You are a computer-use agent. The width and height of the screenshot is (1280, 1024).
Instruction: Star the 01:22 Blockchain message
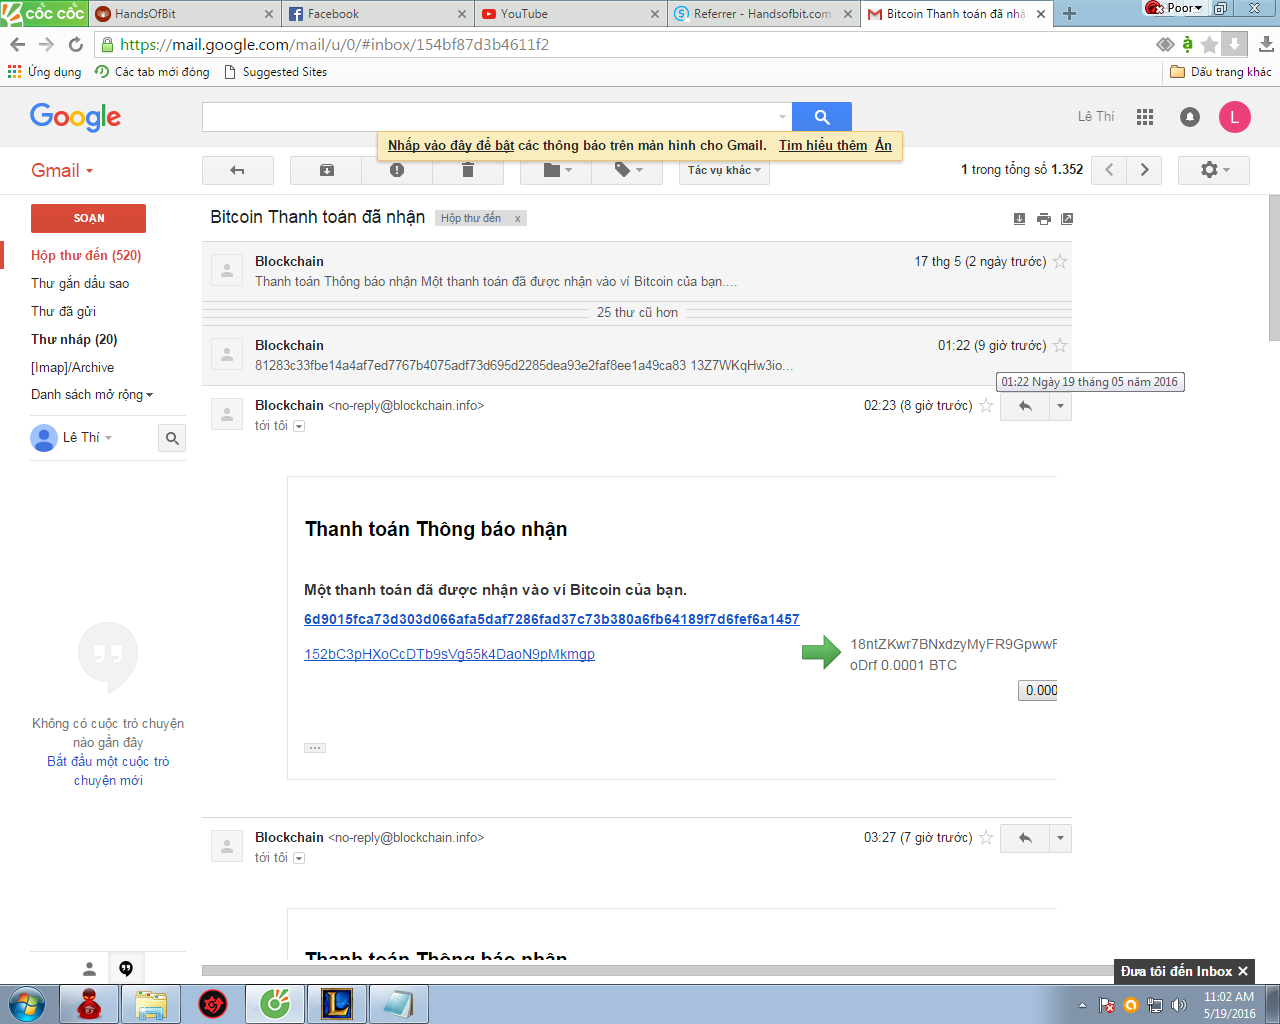(1060, 346)
